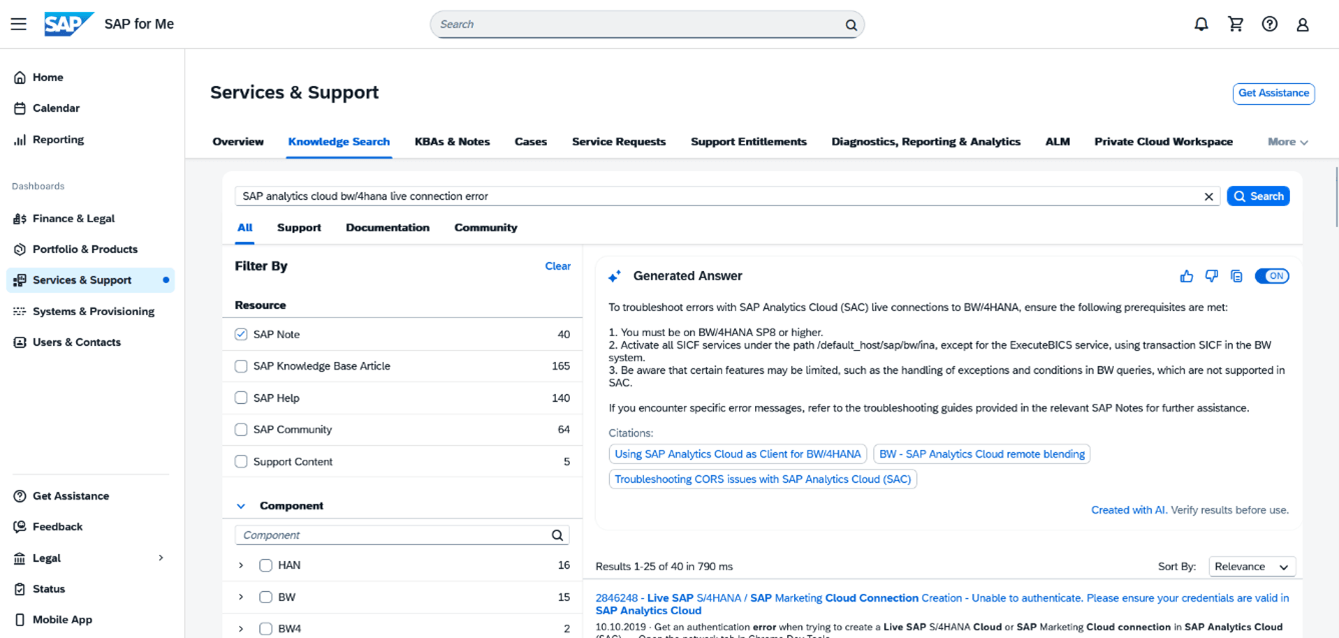1339x638 pixels.
Task: Open the help question mark icon
Action: coord(1270,24)
